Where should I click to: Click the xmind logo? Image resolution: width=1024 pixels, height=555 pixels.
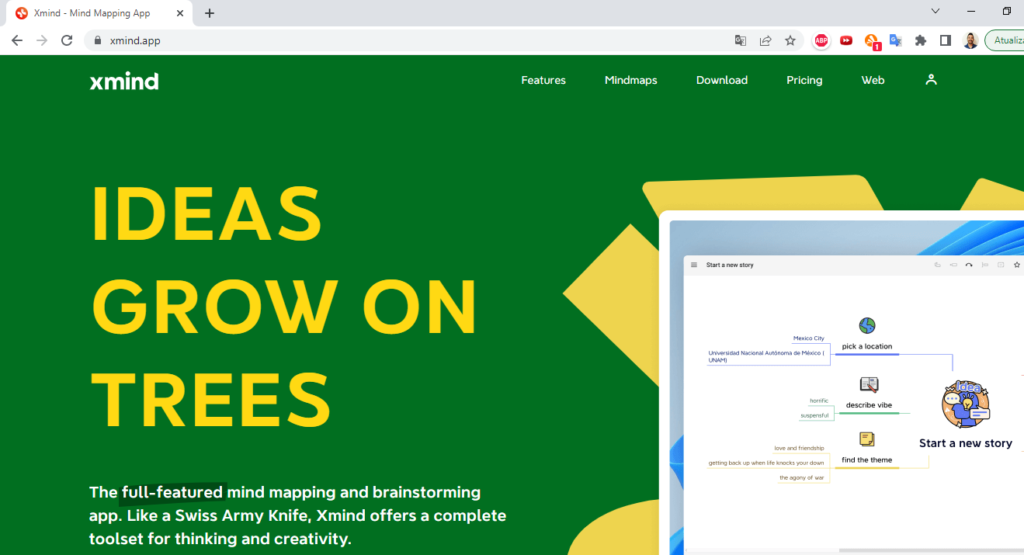124,81
